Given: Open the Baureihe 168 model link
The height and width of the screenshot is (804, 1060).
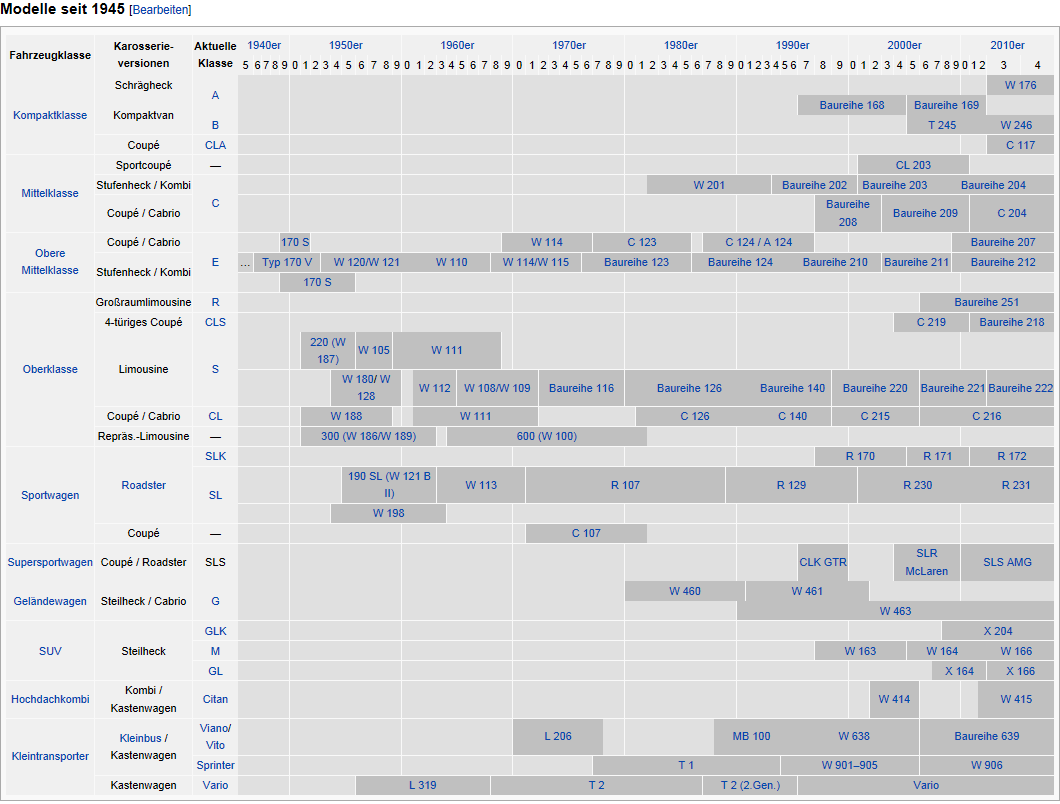Looking at the screenshot, I should click(852, 105).
